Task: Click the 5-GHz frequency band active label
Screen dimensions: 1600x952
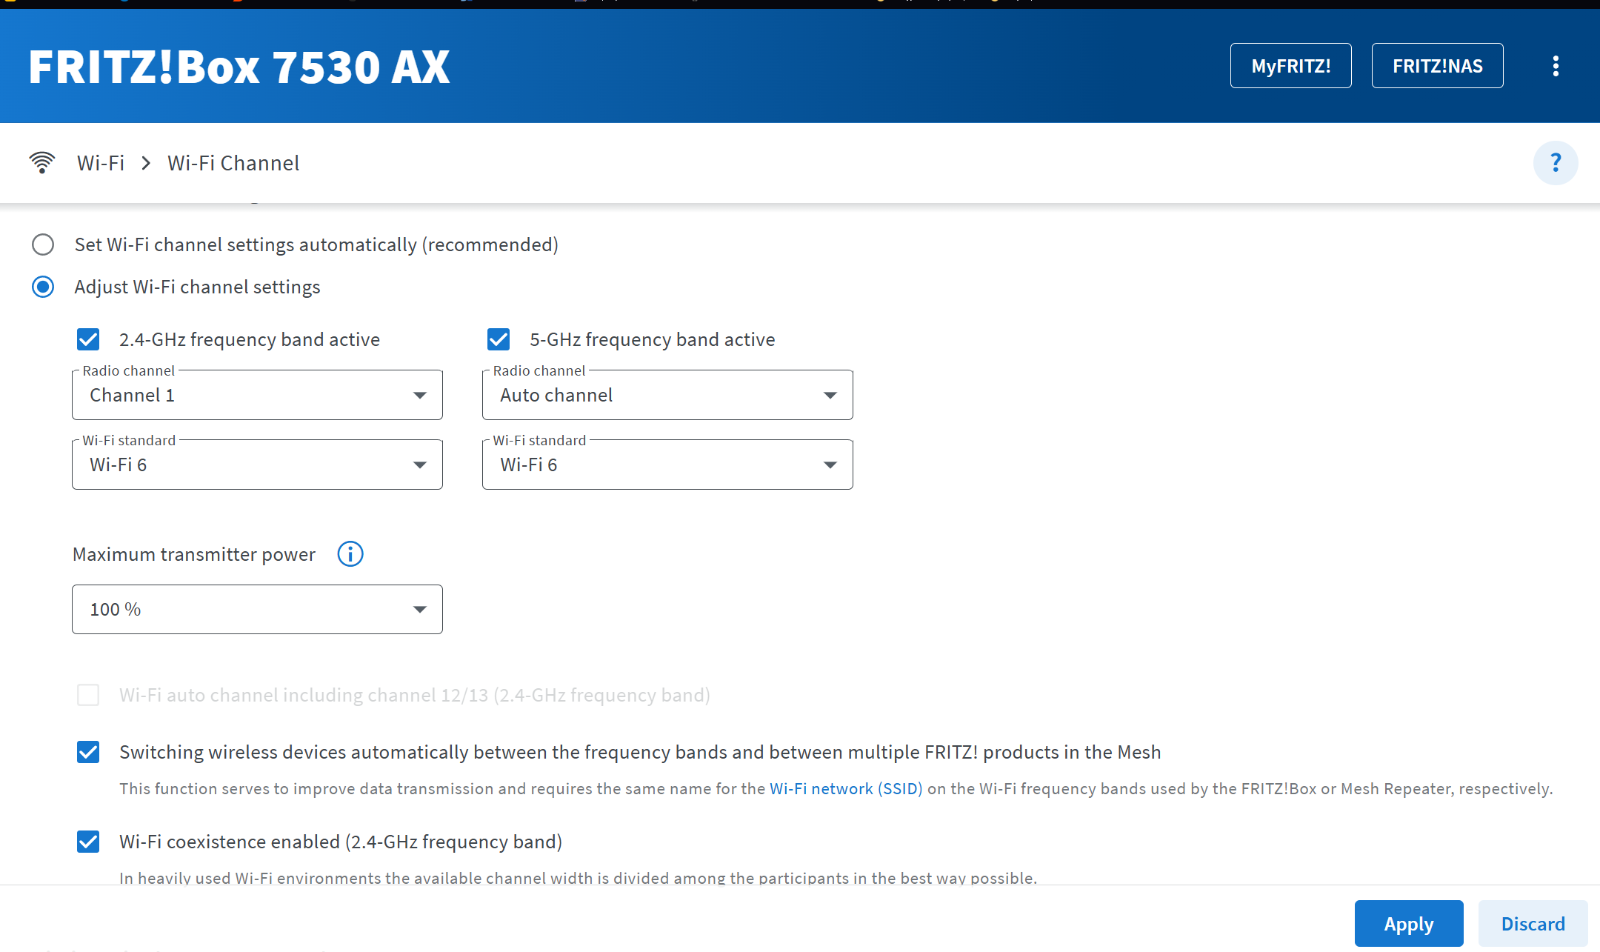Action: [652, 340]
